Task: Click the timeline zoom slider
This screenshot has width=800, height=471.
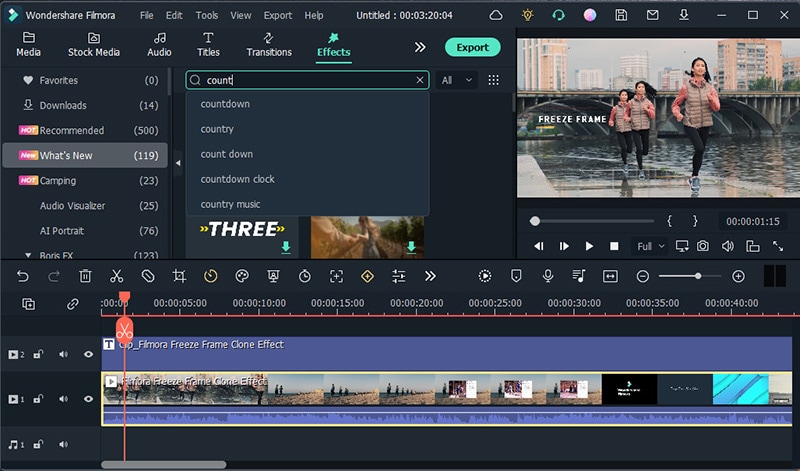Action: (690, 276)
